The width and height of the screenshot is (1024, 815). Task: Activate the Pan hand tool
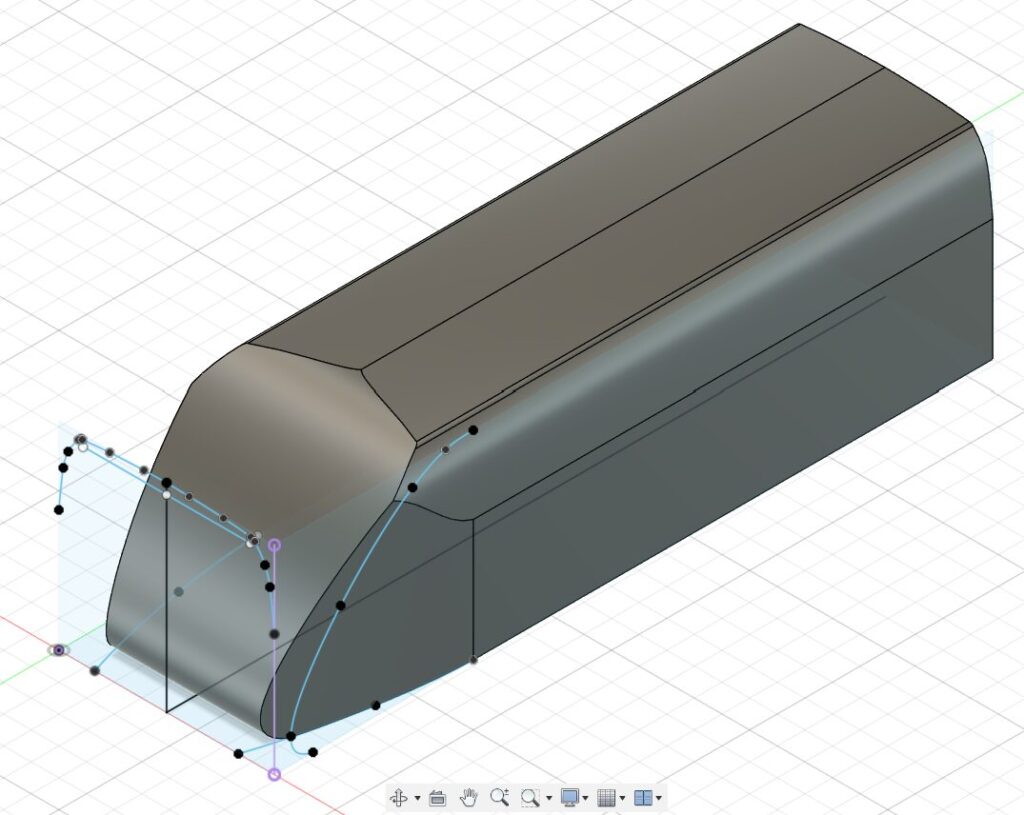[x=469, y=797]
